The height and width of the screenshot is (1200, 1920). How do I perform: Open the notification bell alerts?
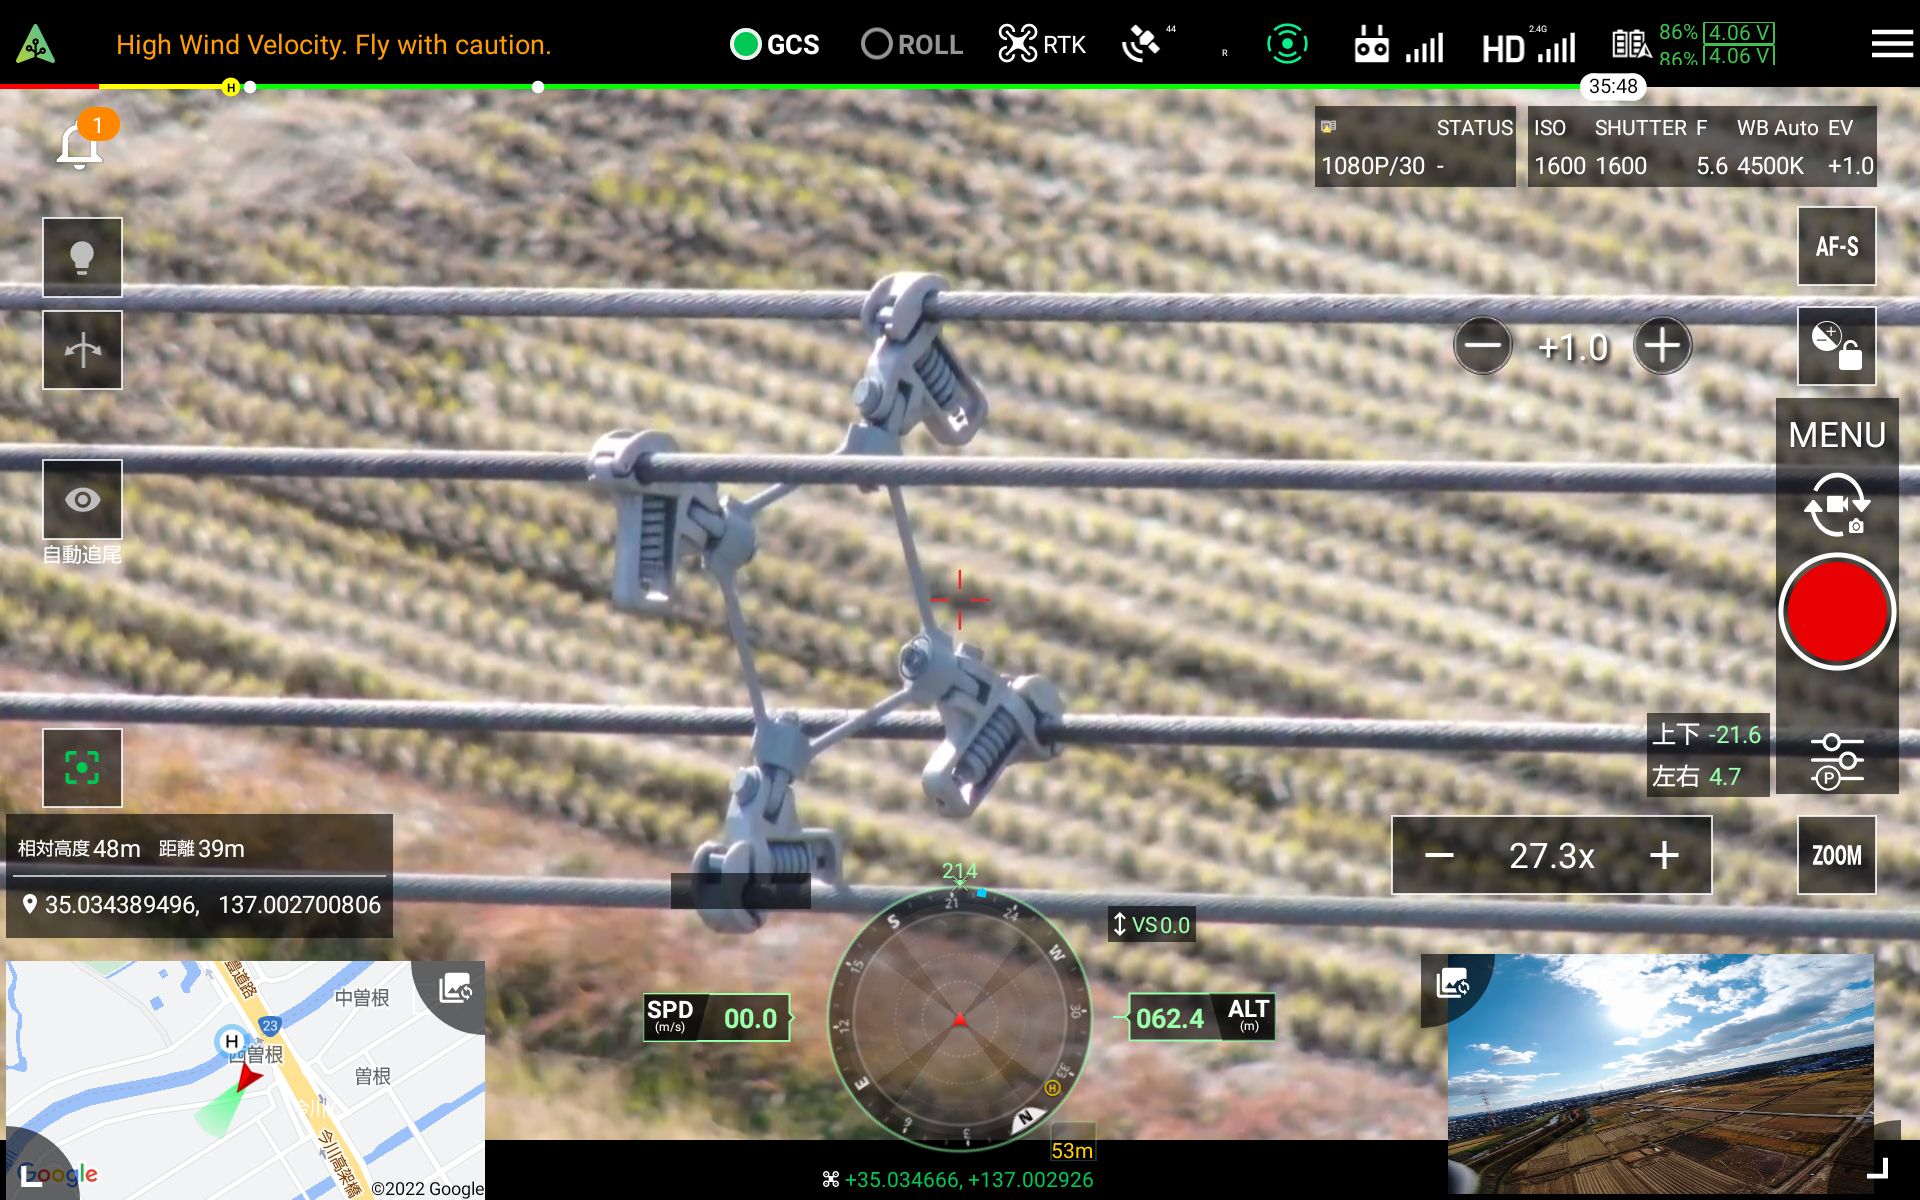80,146
